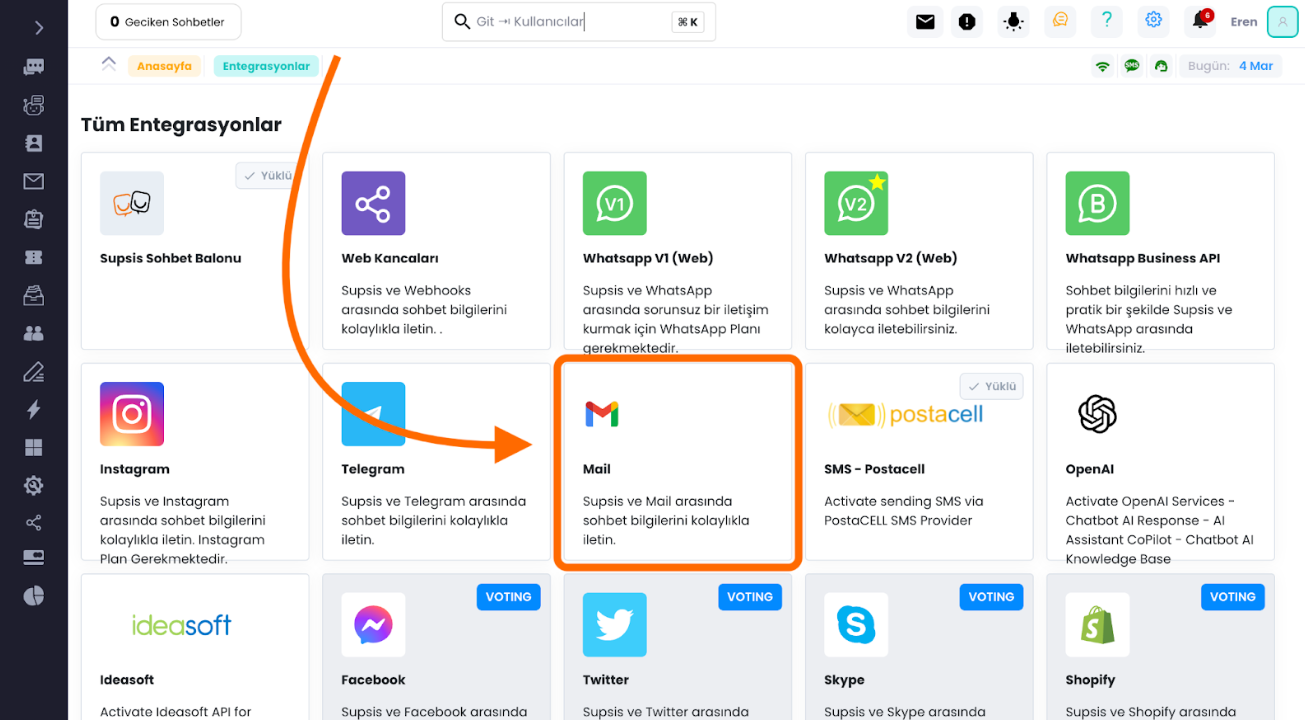Open the gear wrench settings icon in sidebar
1305x720 pixels.
click(x=34, y=485)
